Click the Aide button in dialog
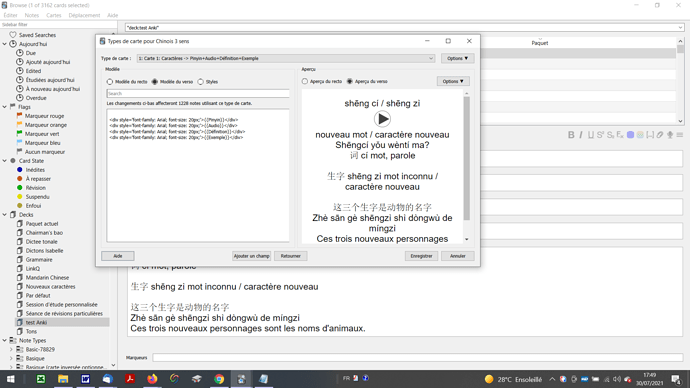 click(118, 256)
